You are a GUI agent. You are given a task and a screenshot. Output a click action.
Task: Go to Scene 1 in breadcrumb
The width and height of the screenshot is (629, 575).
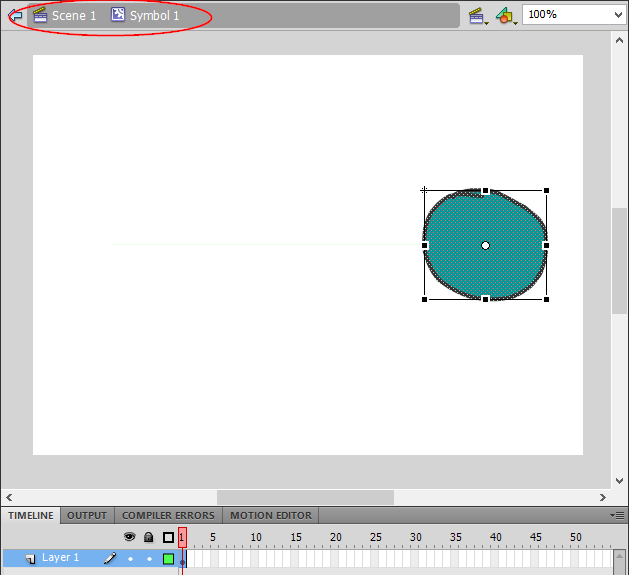(x=65, y=16)
